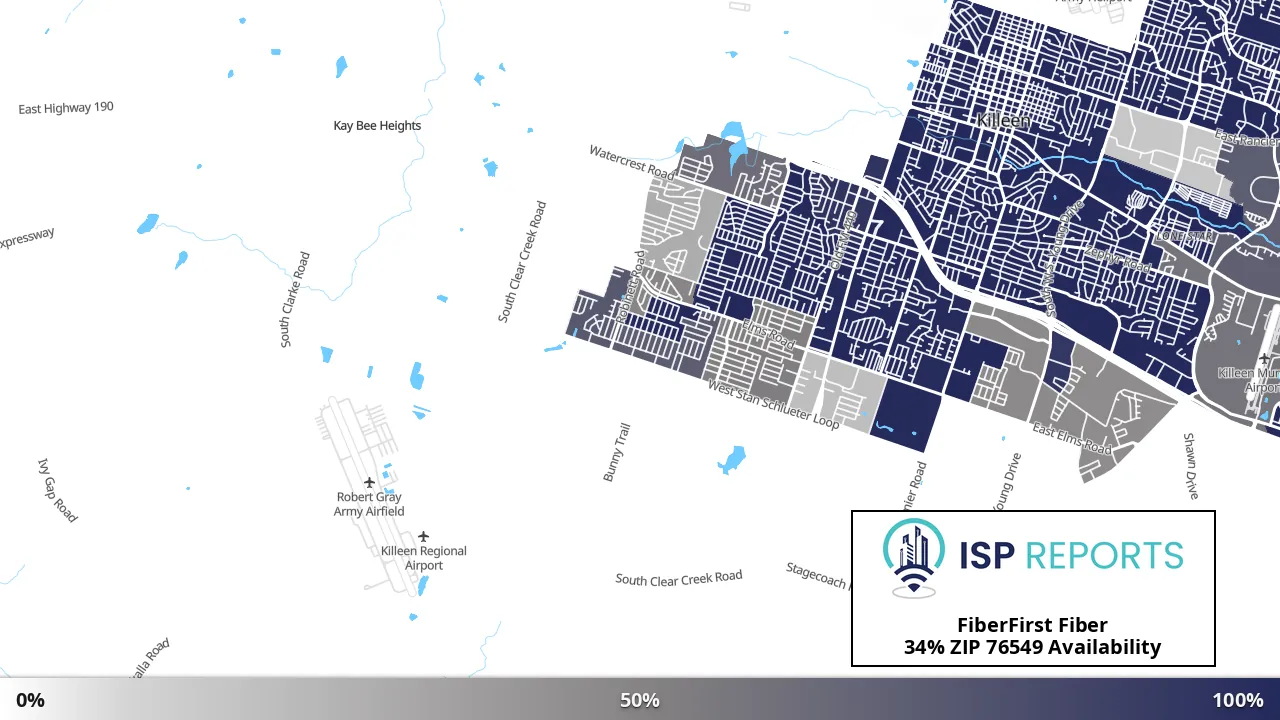This screenshot has width=1280, height=720.
Task: Click '34% ZIP 76549 Availability' text
Action: click(1033, 647)
